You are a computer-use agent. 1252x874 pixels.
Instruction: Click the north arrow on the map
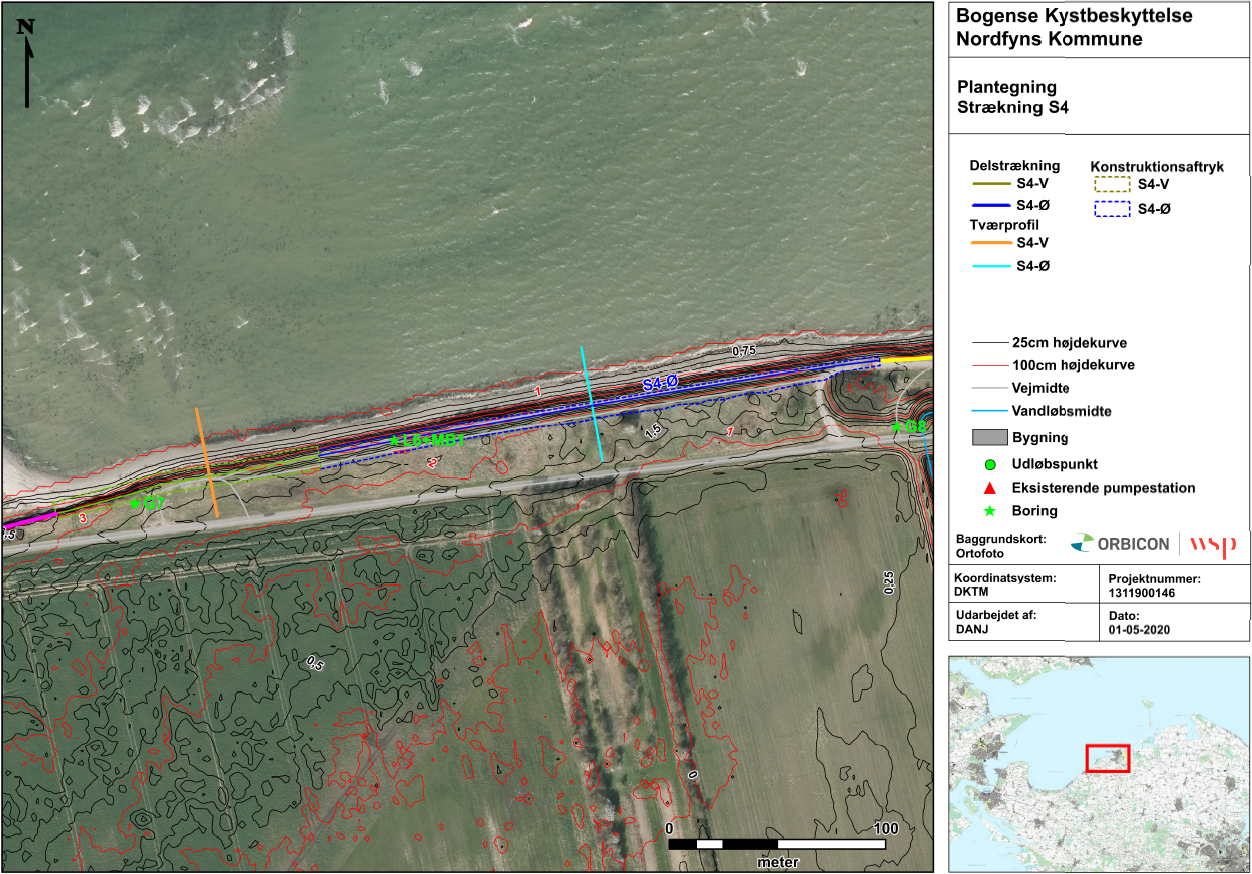[26, 62]
